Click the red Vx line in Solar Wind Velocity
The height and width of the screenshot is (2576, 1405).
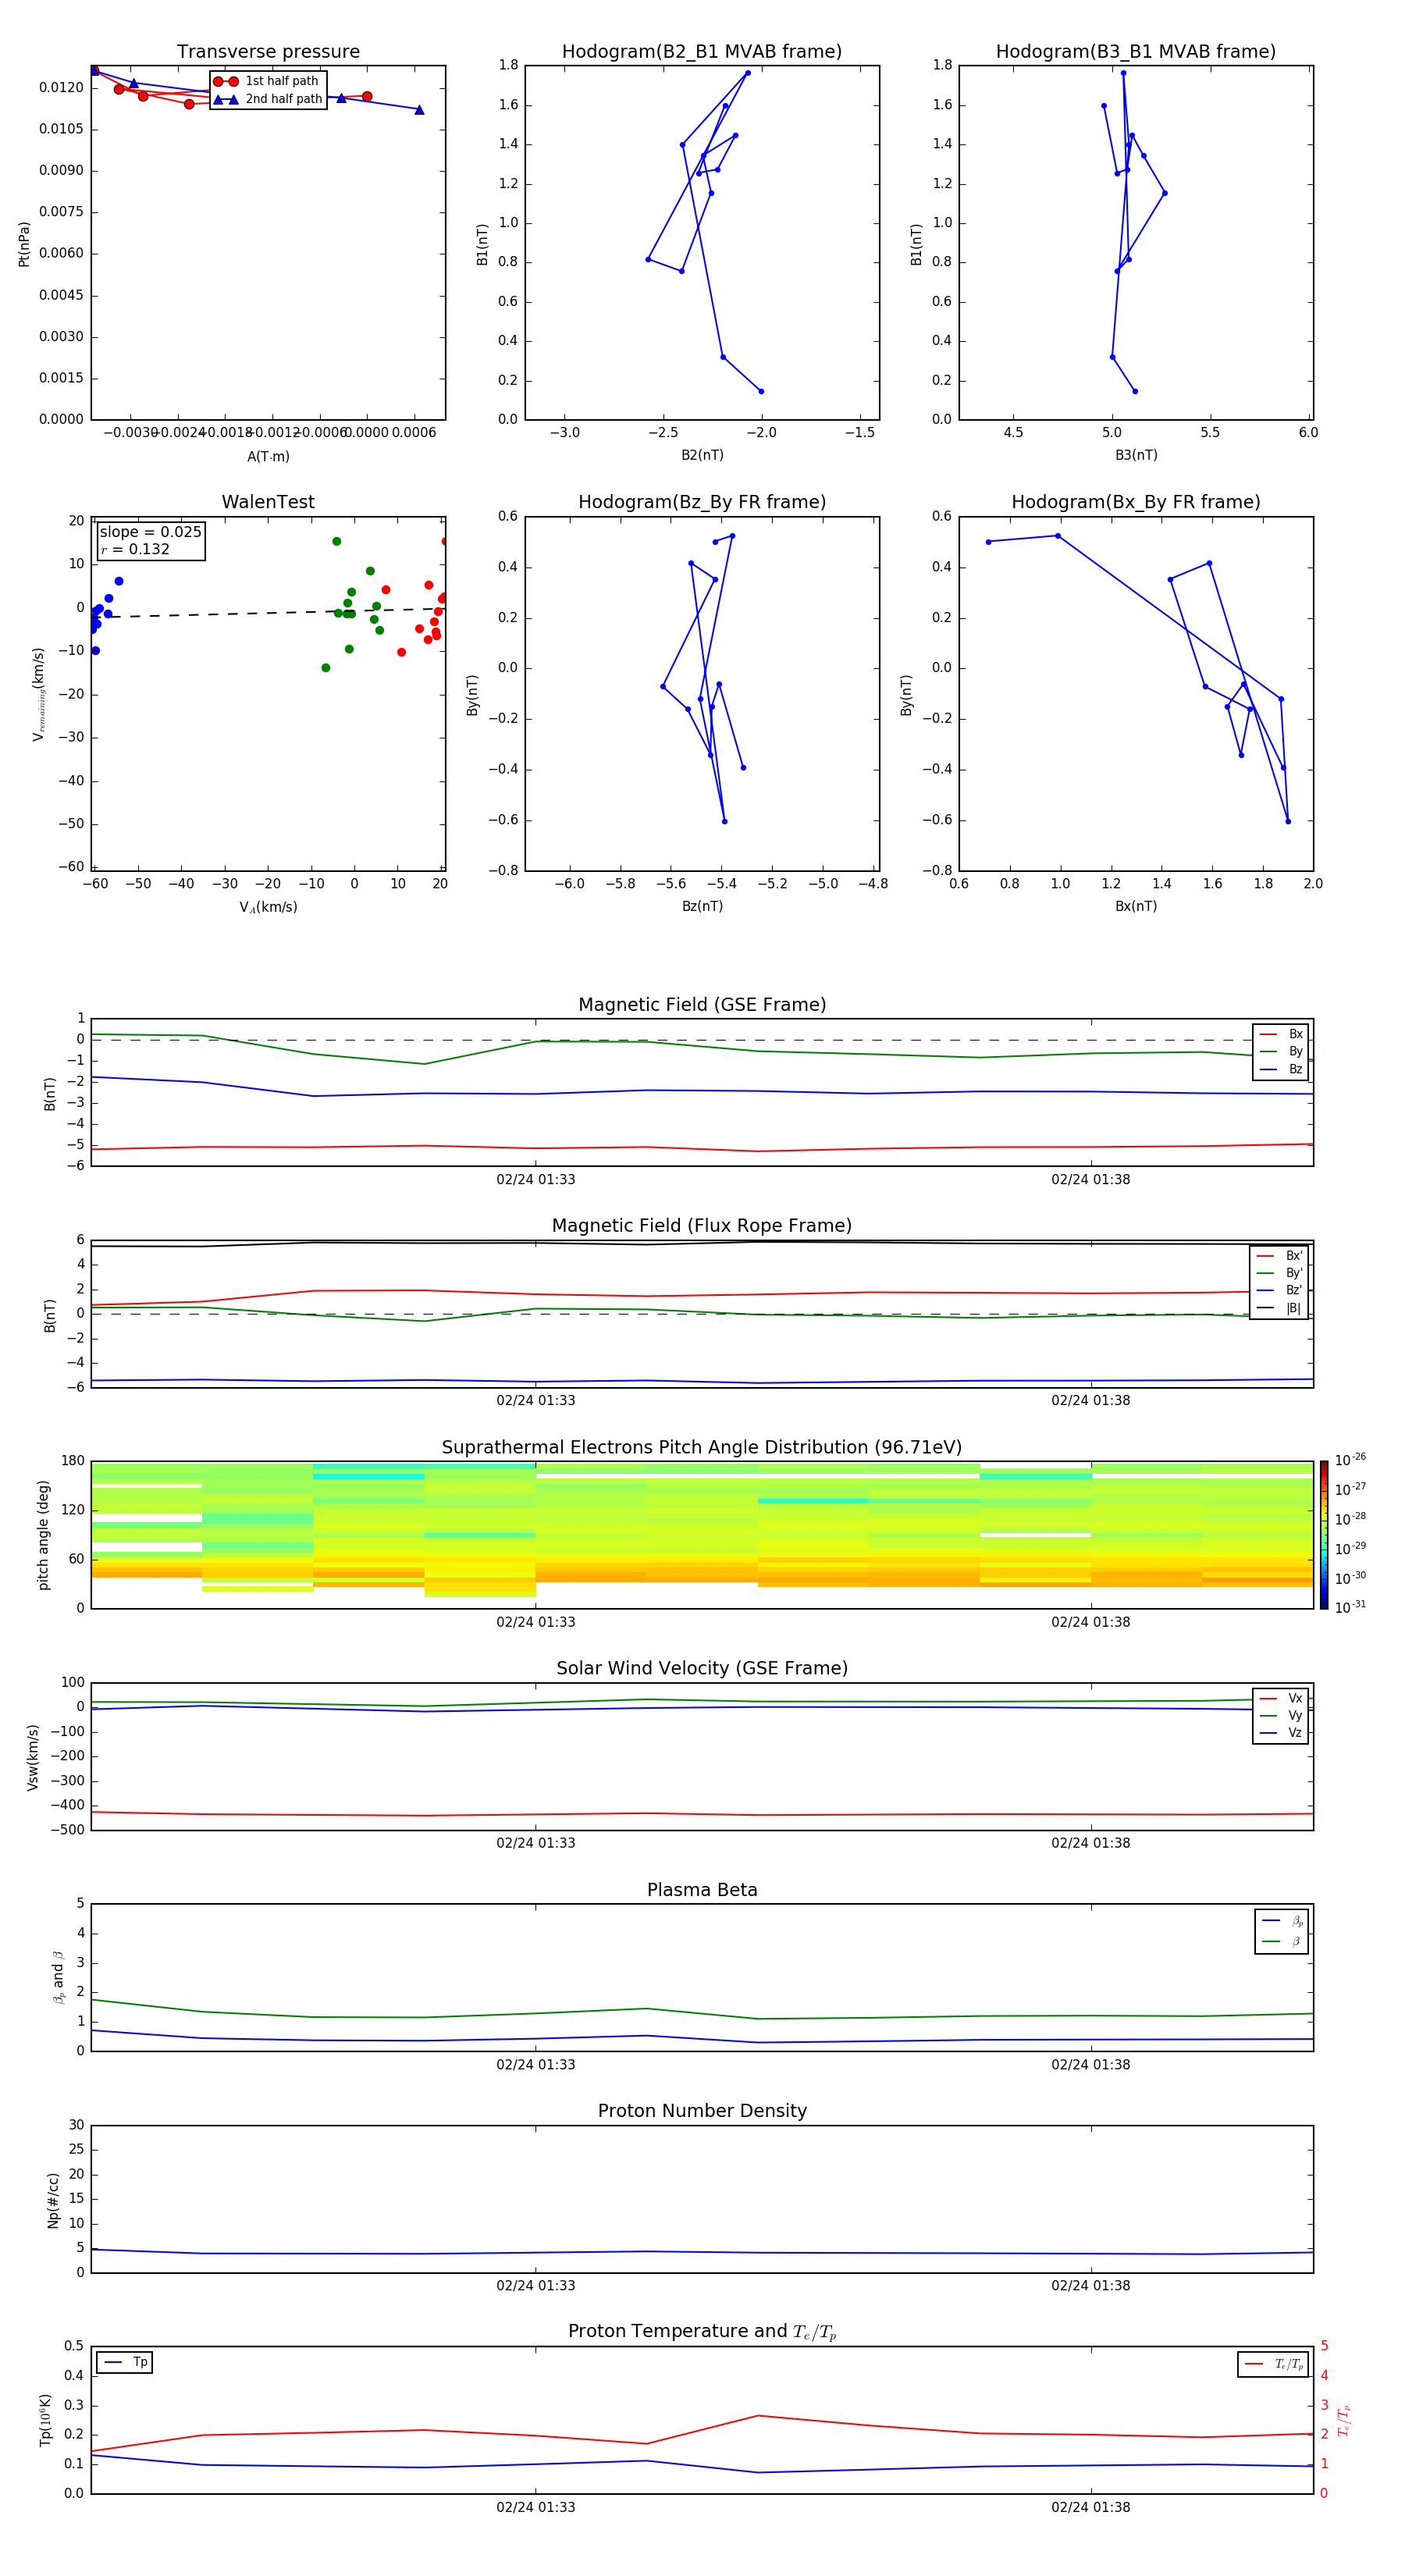coord(702,1814)
